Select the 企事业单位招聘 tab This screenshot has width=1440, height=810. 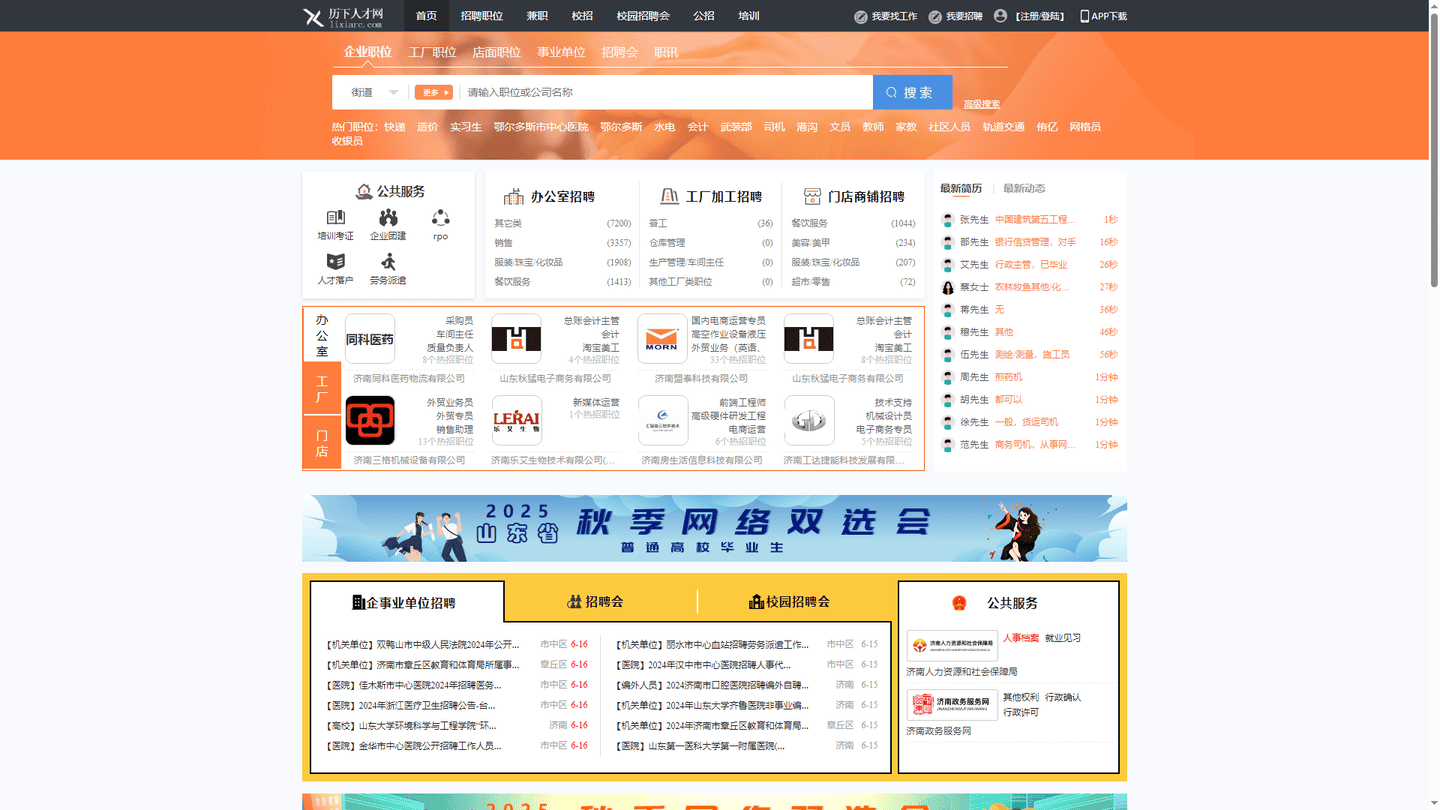click(406, 602)
